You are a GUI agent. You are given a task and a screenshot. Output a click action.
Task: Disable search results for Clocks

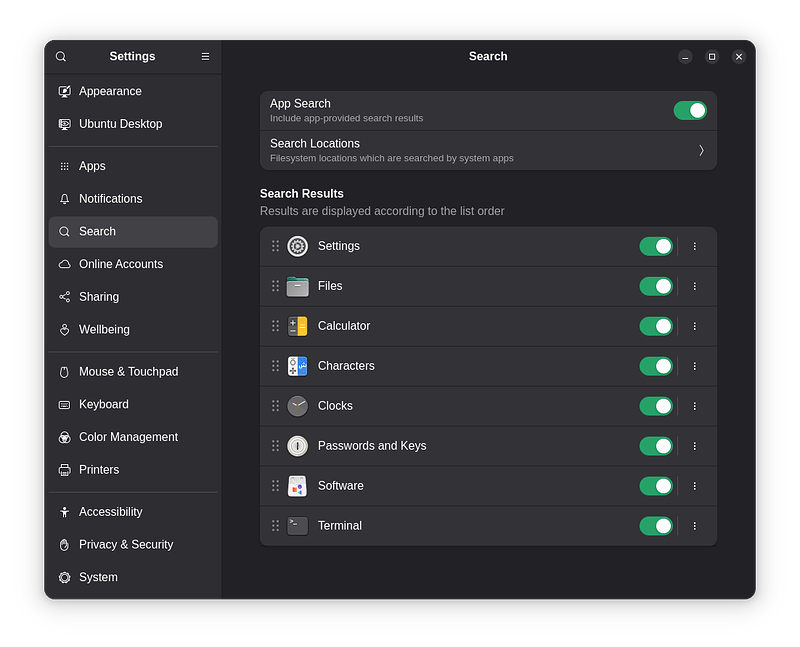click(x=656, y=406)
